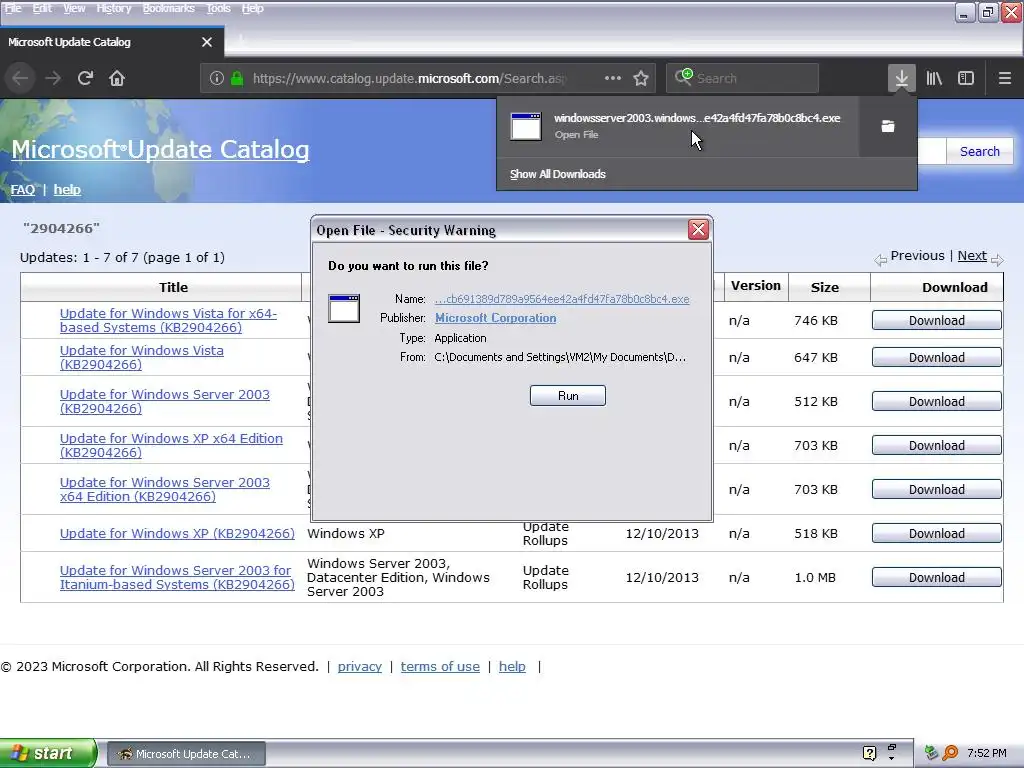Download the 512 KB Server 2003 update
The height and width of the screenshot is (768, 1024).
(x=936, y=401)
